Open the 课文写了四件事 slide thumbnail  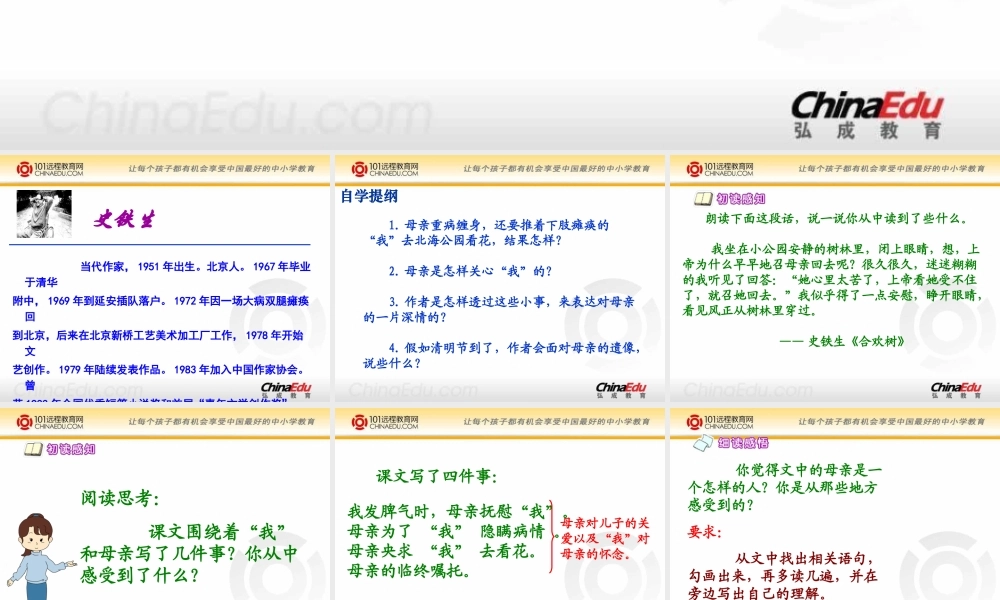tap(499, 504)
